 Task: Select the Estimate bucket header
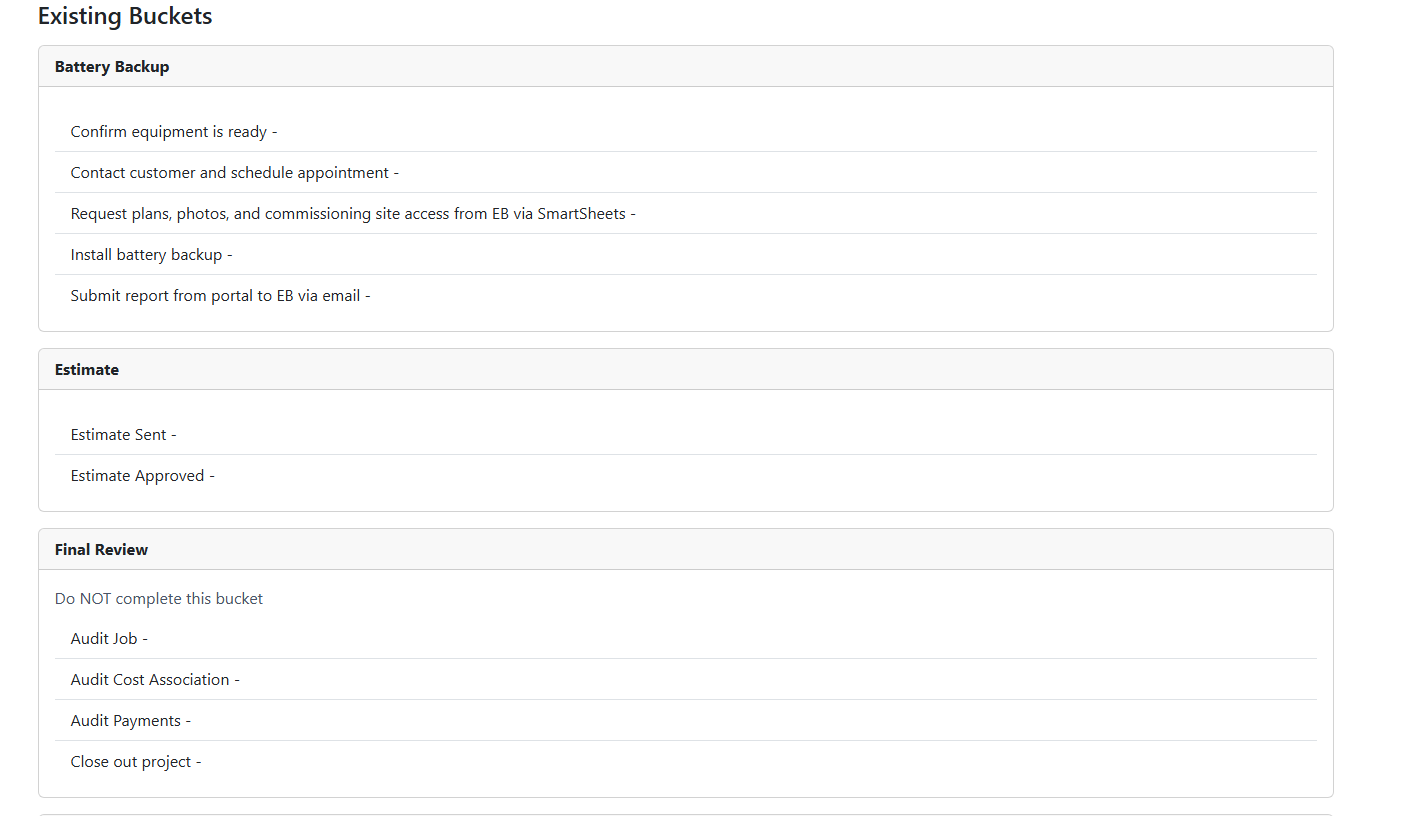point(87,370)
